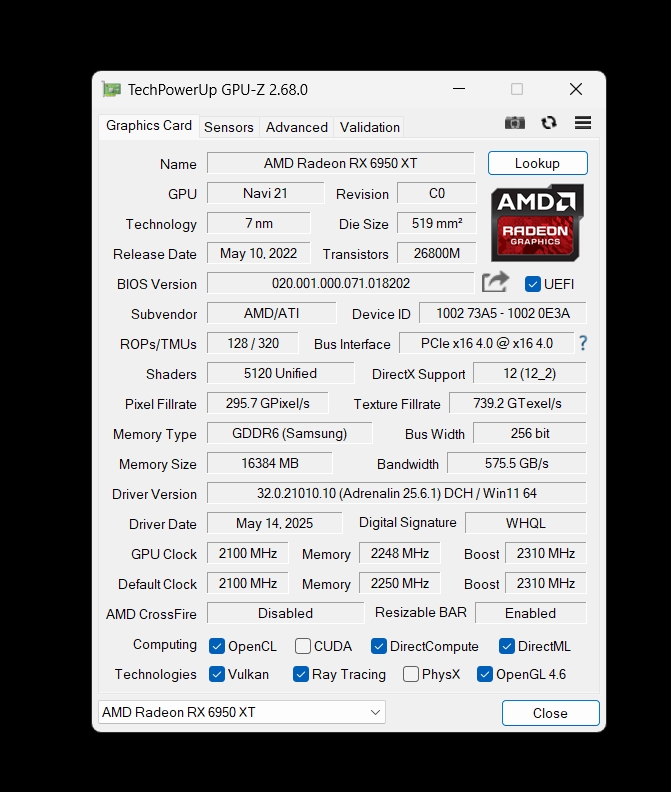Screen dimensions: 671x792
Task: Toggle the CUDA checkbox
Action: pyautogui.click(x=303, y=646)
